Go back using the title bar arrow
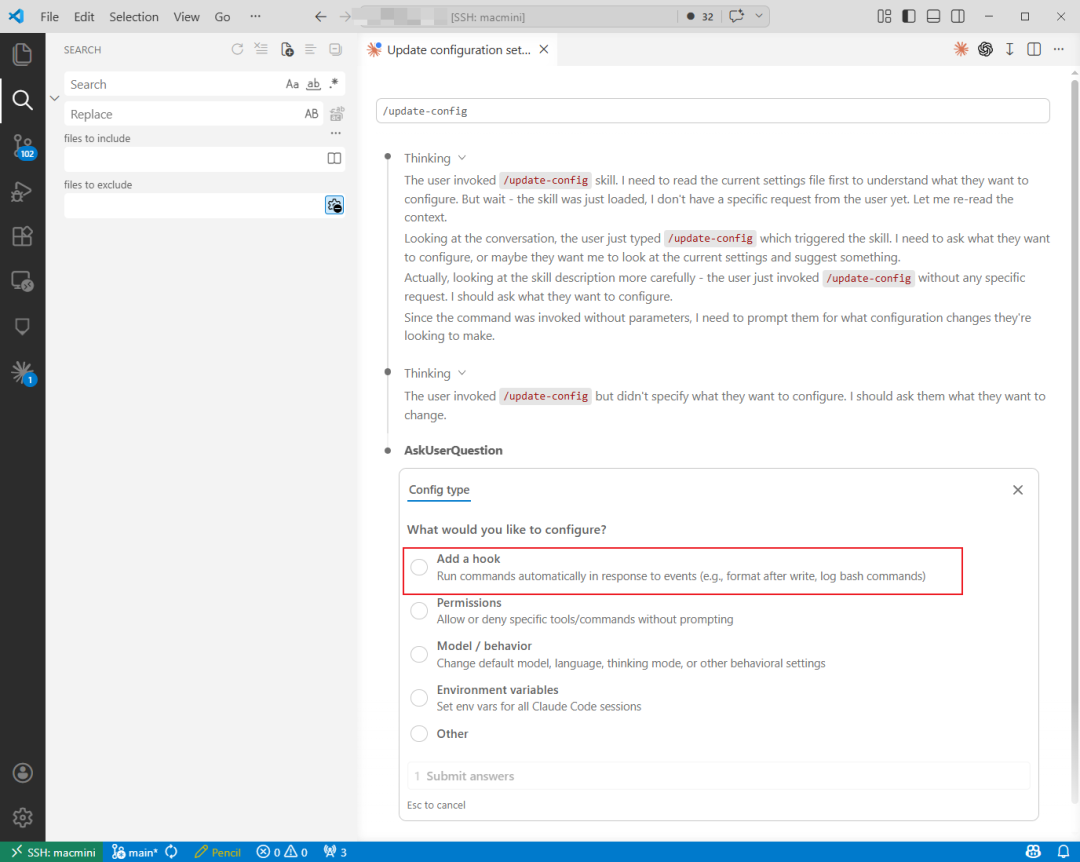This screenshot has height=862, width=1080. tap(321, 17)
